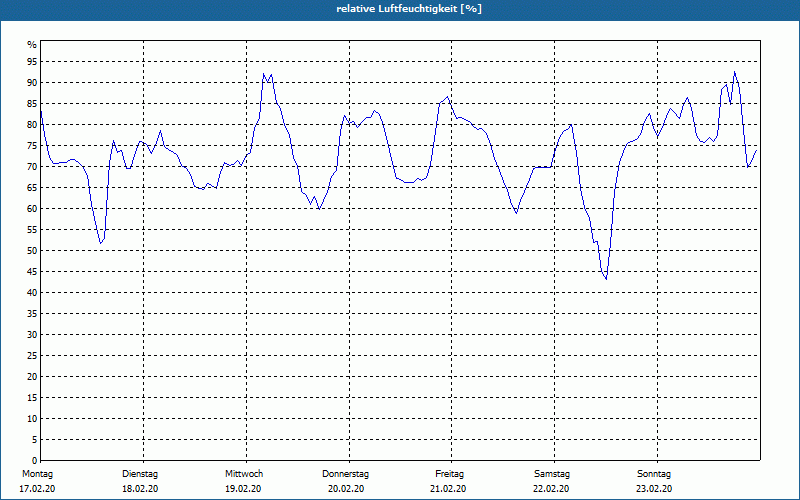800x500 pixels.
Task: Select the Samstag 22.02.20 date label
Action: point(552,481)
